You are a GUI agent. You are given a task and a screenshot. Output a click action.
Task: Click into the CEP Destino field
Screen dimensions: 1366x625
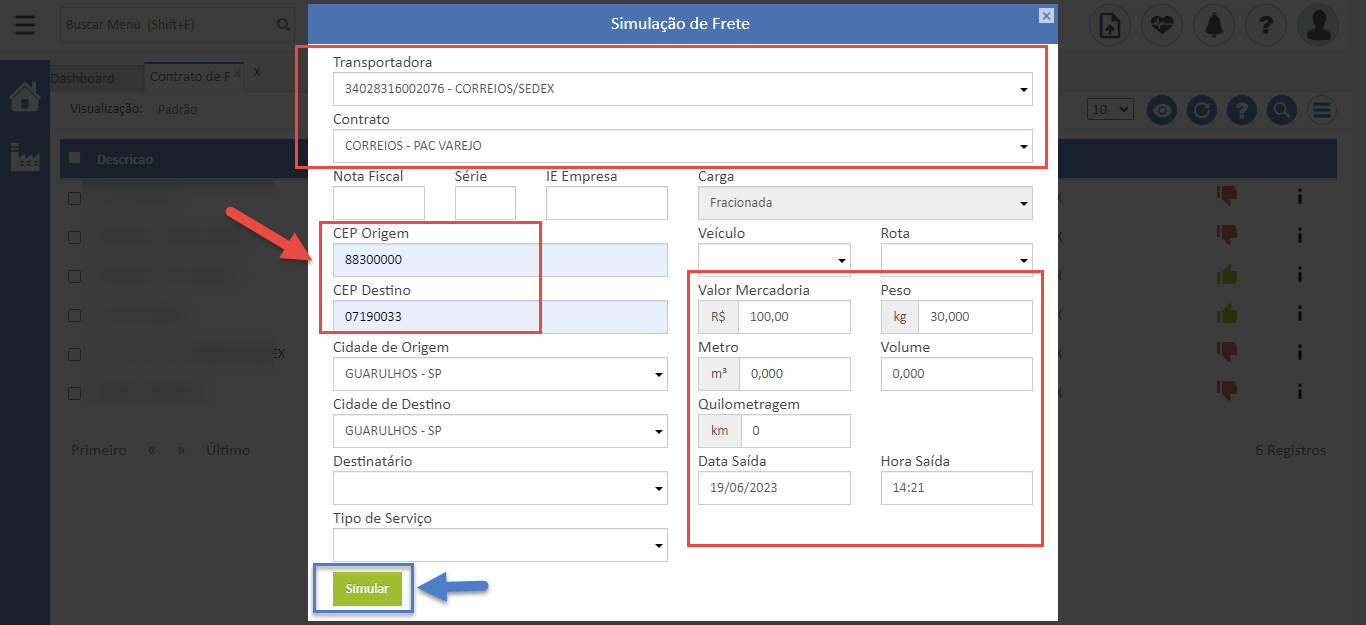[500, 317]
